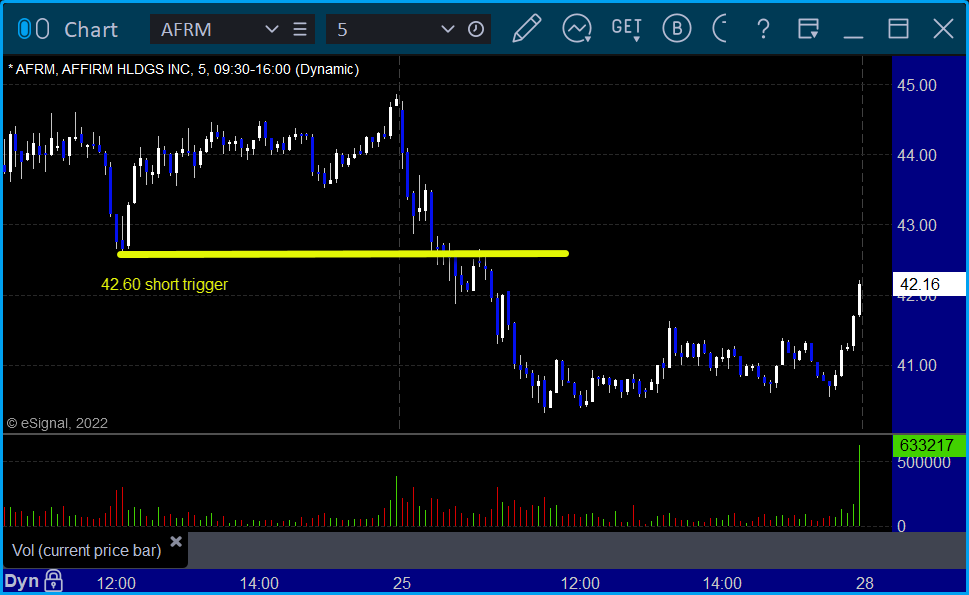Click the first 14:00 time axis label

(x=259, y=583)
